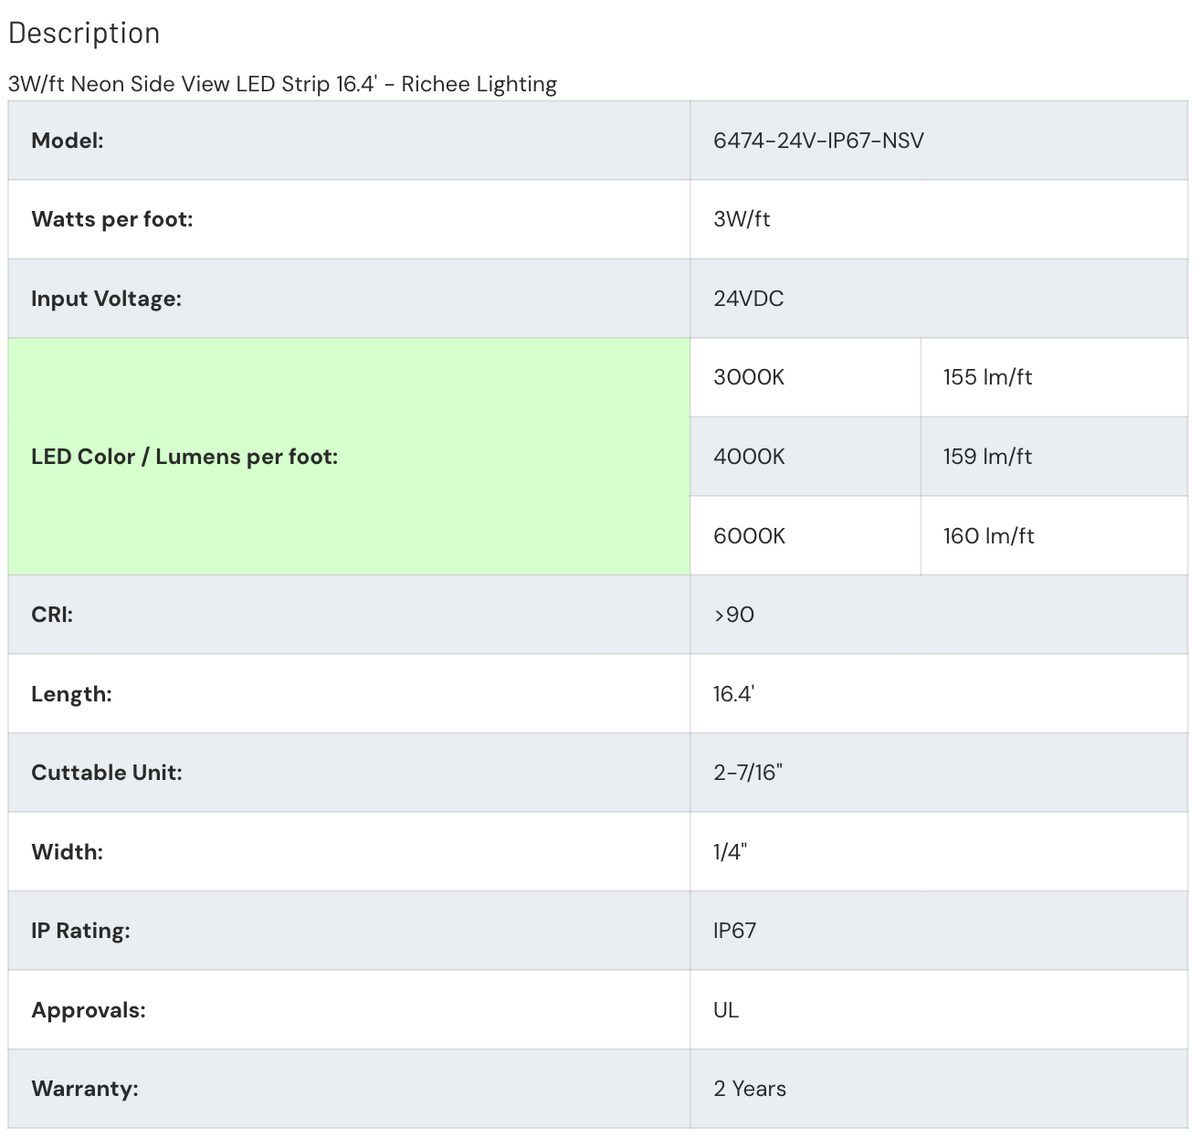Click the "IP Rating:" label
The height and width of the screenshot is (1138, 1200).
81,930
